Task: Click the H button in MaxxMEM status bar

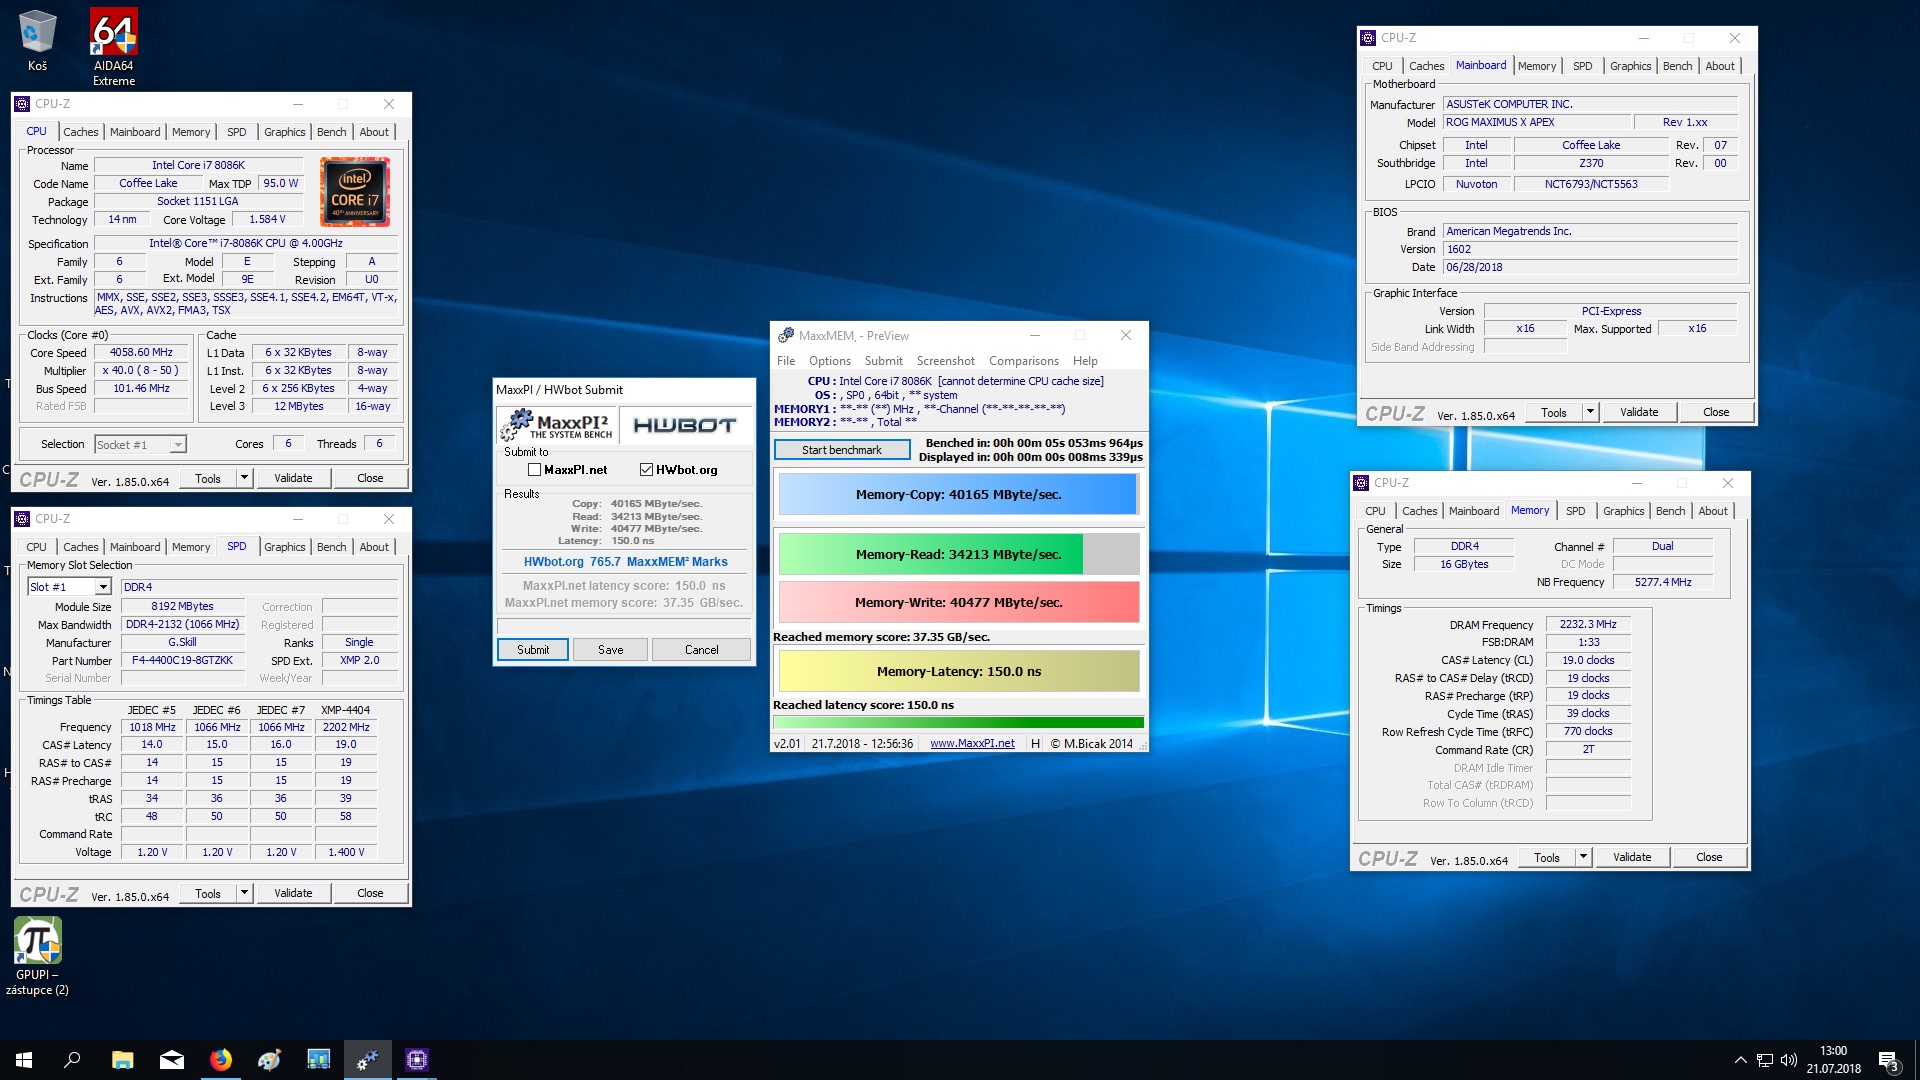Action: point(1035,744)
